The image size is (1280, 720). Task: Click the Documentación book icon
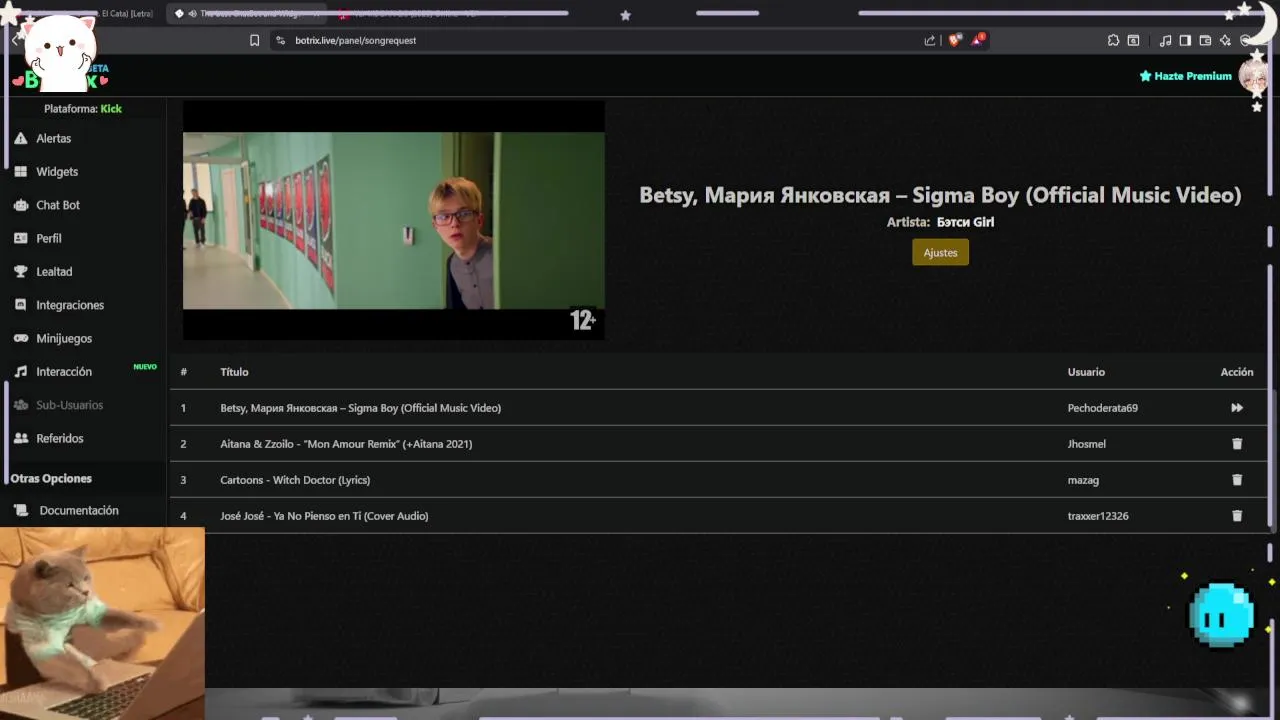(20, 510)
